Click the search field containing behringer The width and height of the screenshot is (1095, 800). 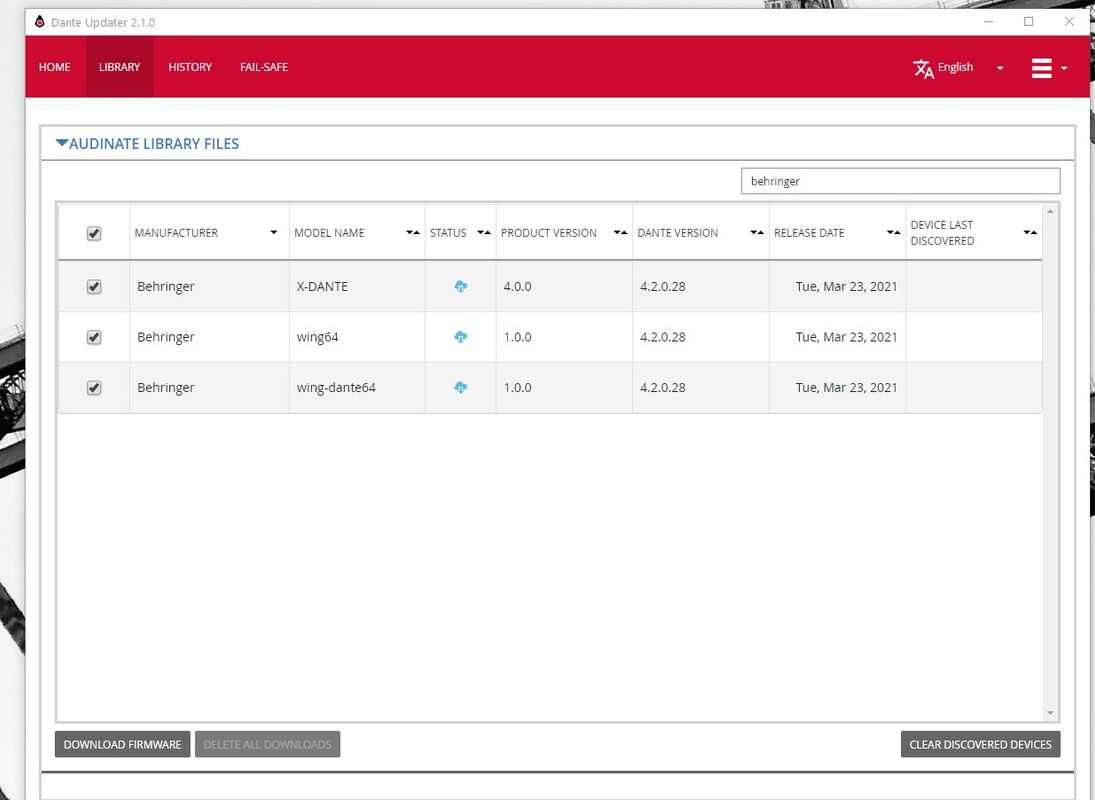[x=900, y=181]
